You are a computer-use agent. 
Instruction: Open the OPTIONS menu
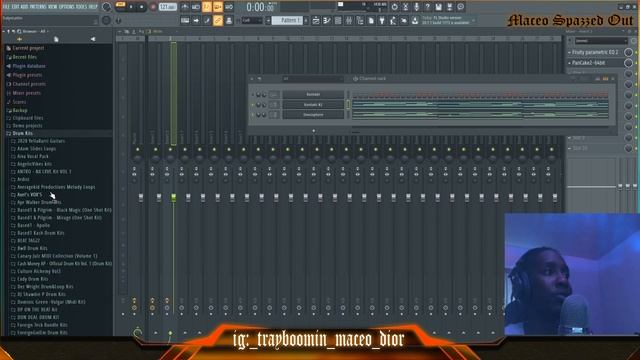pos(67,7)
